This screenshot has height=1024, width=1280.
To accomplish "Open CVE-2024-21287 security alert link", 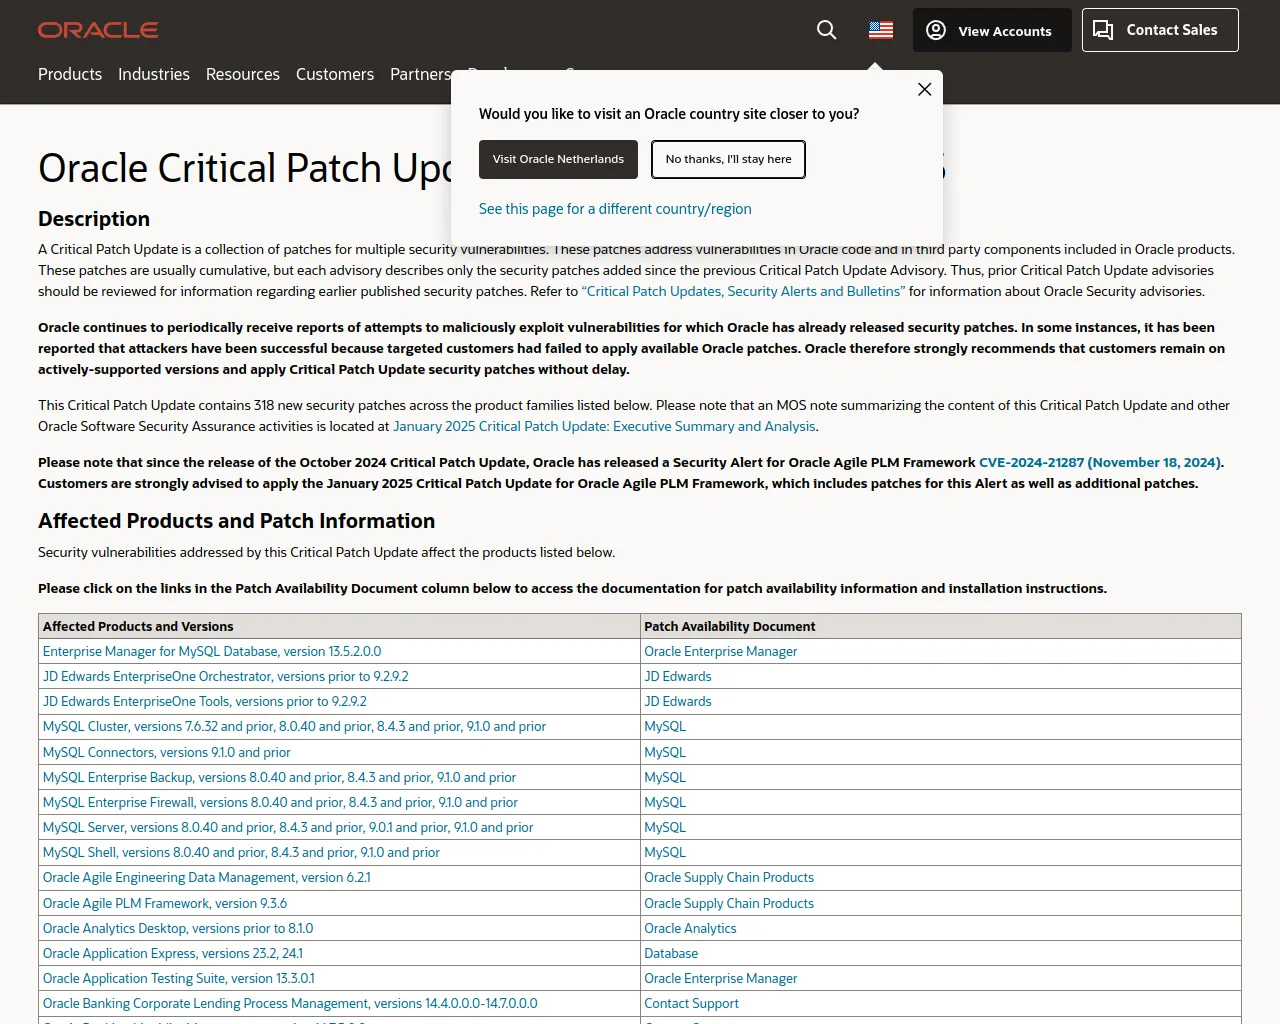I will pos(1099,462).
